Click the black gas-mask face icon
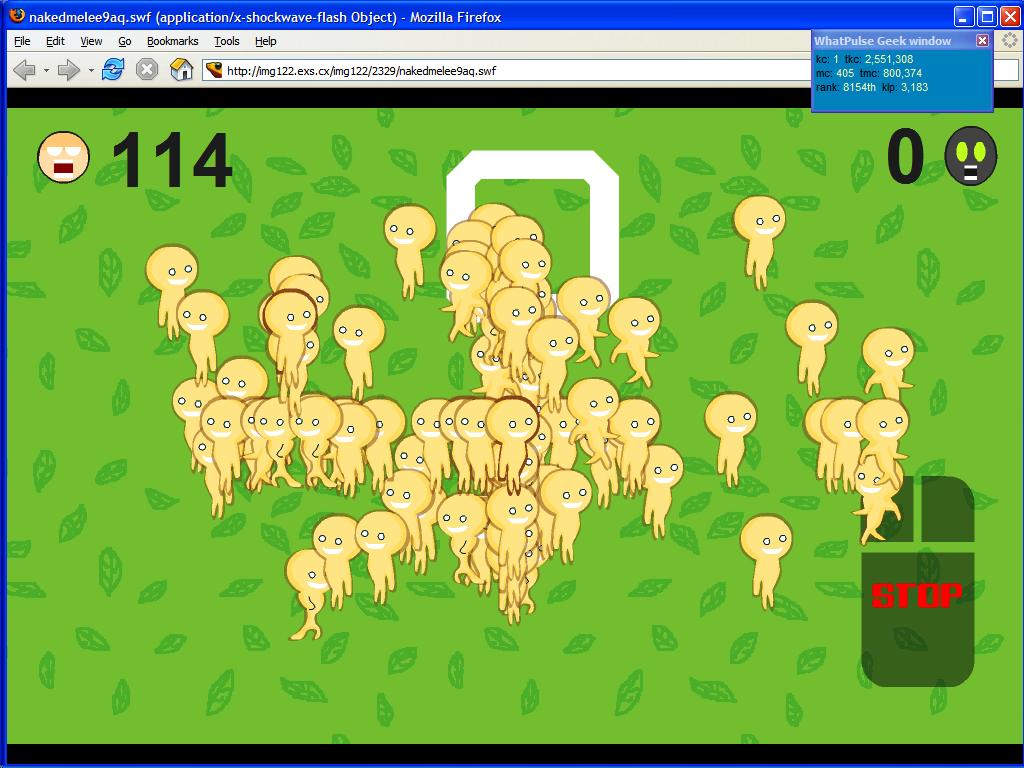 pyautogui.click(x=970, y=155)
